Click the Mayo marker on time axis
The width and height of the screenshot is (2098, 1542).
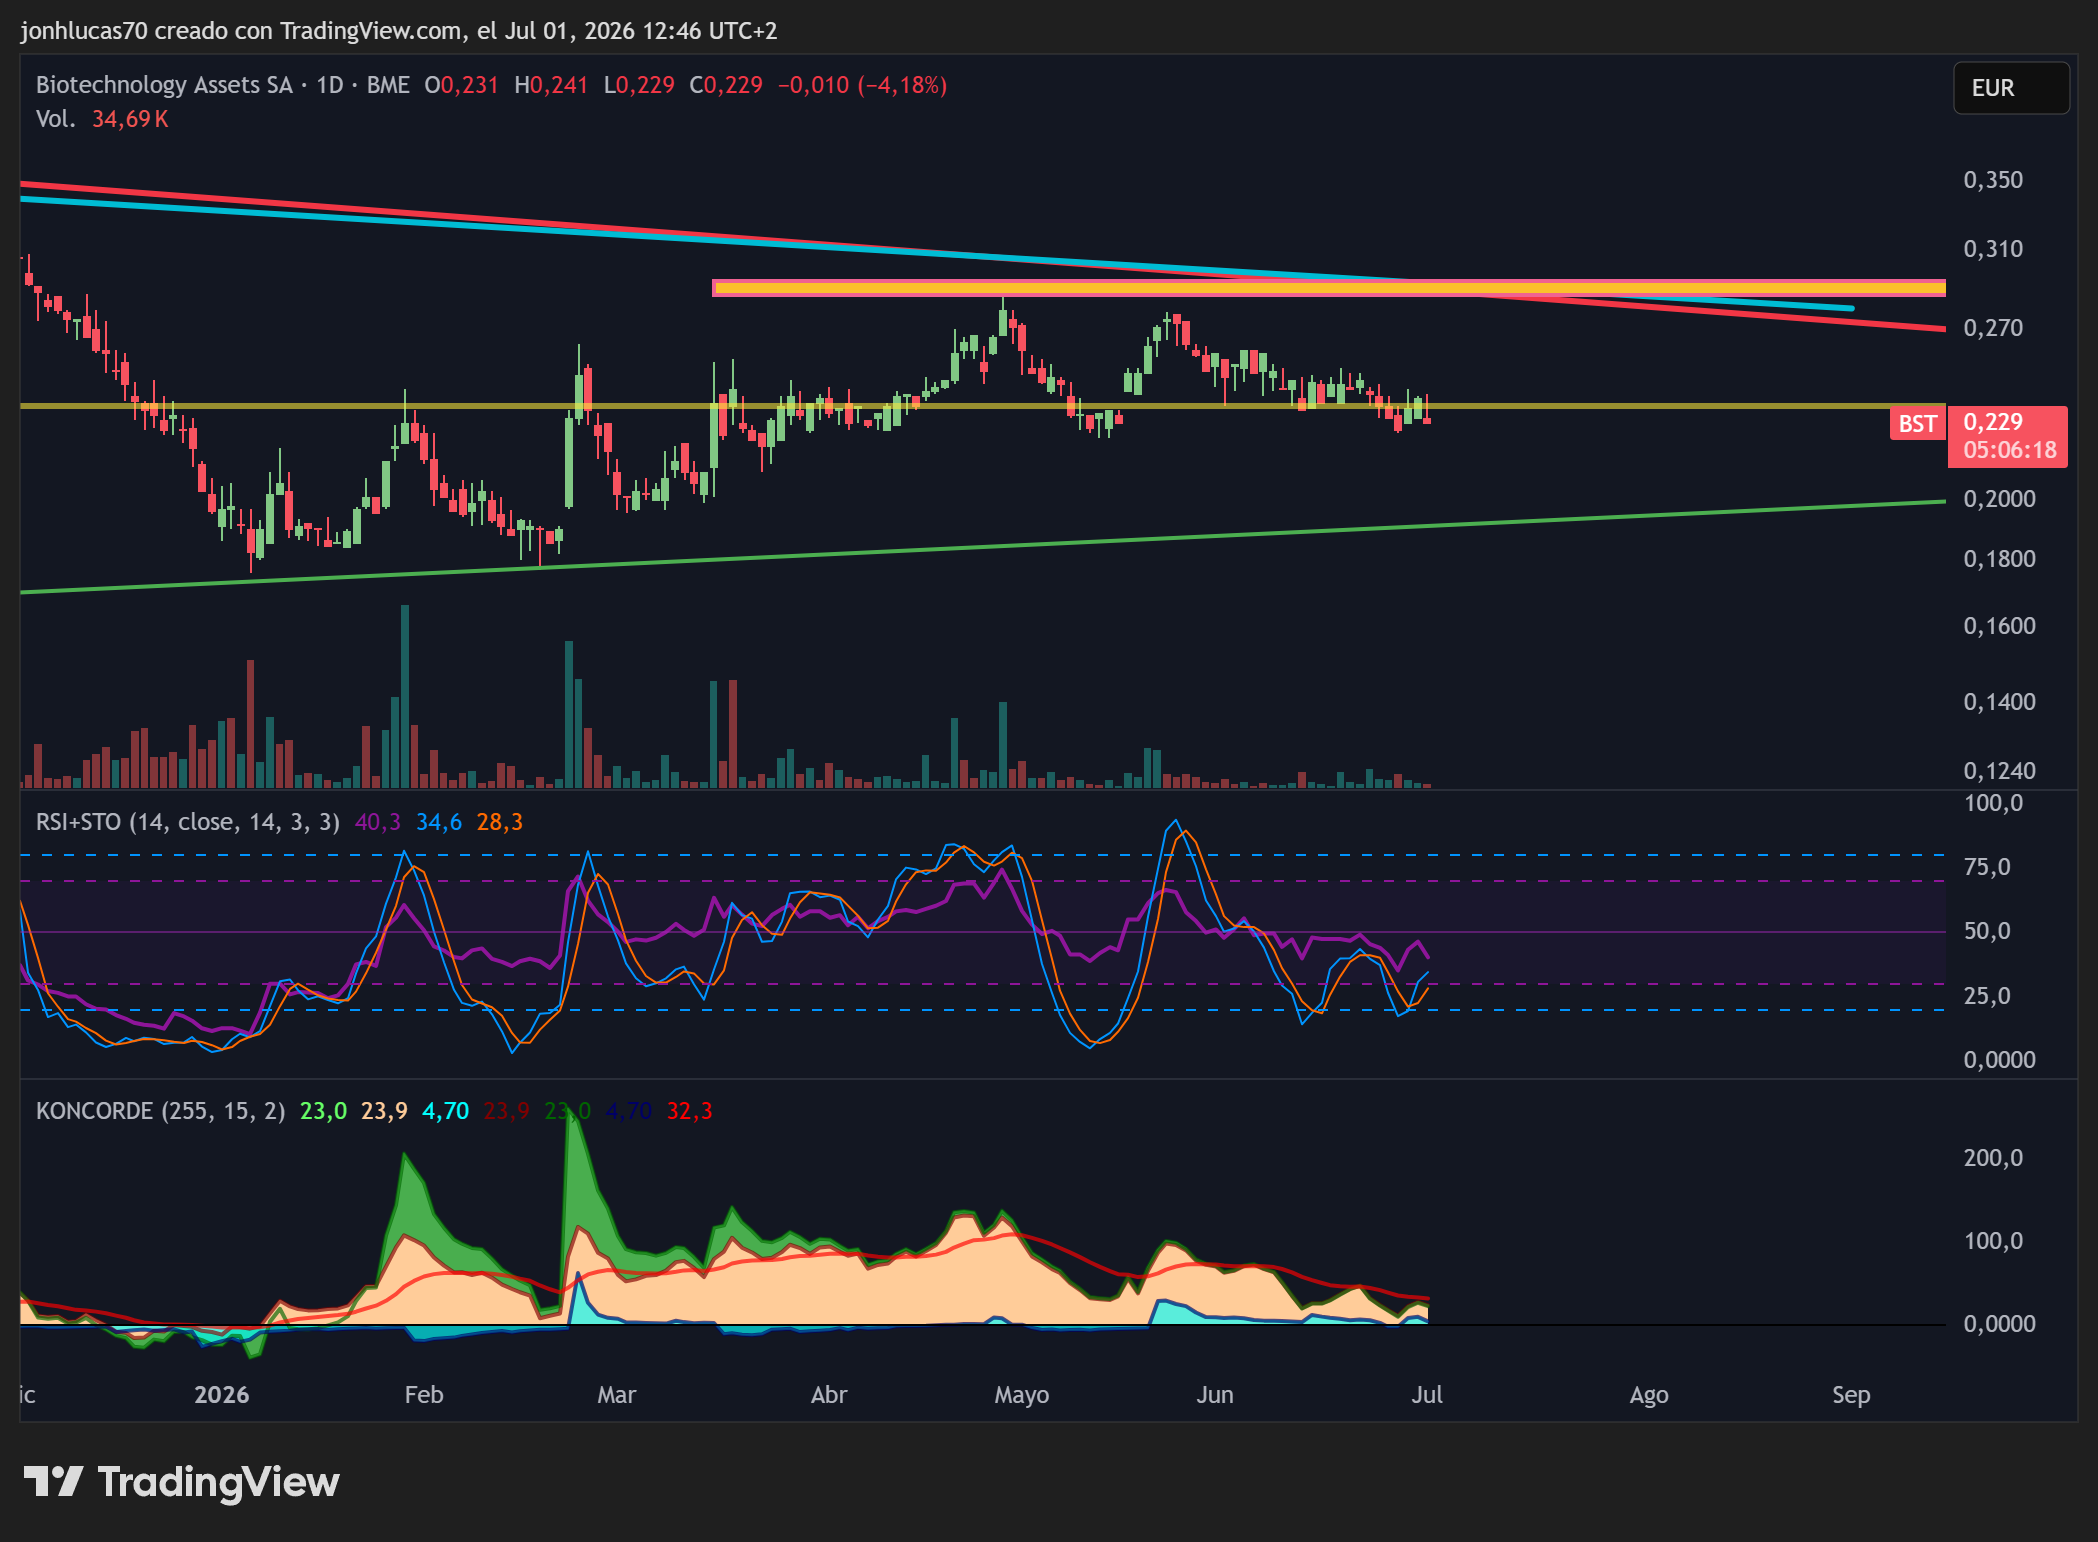(1021, 1395)
